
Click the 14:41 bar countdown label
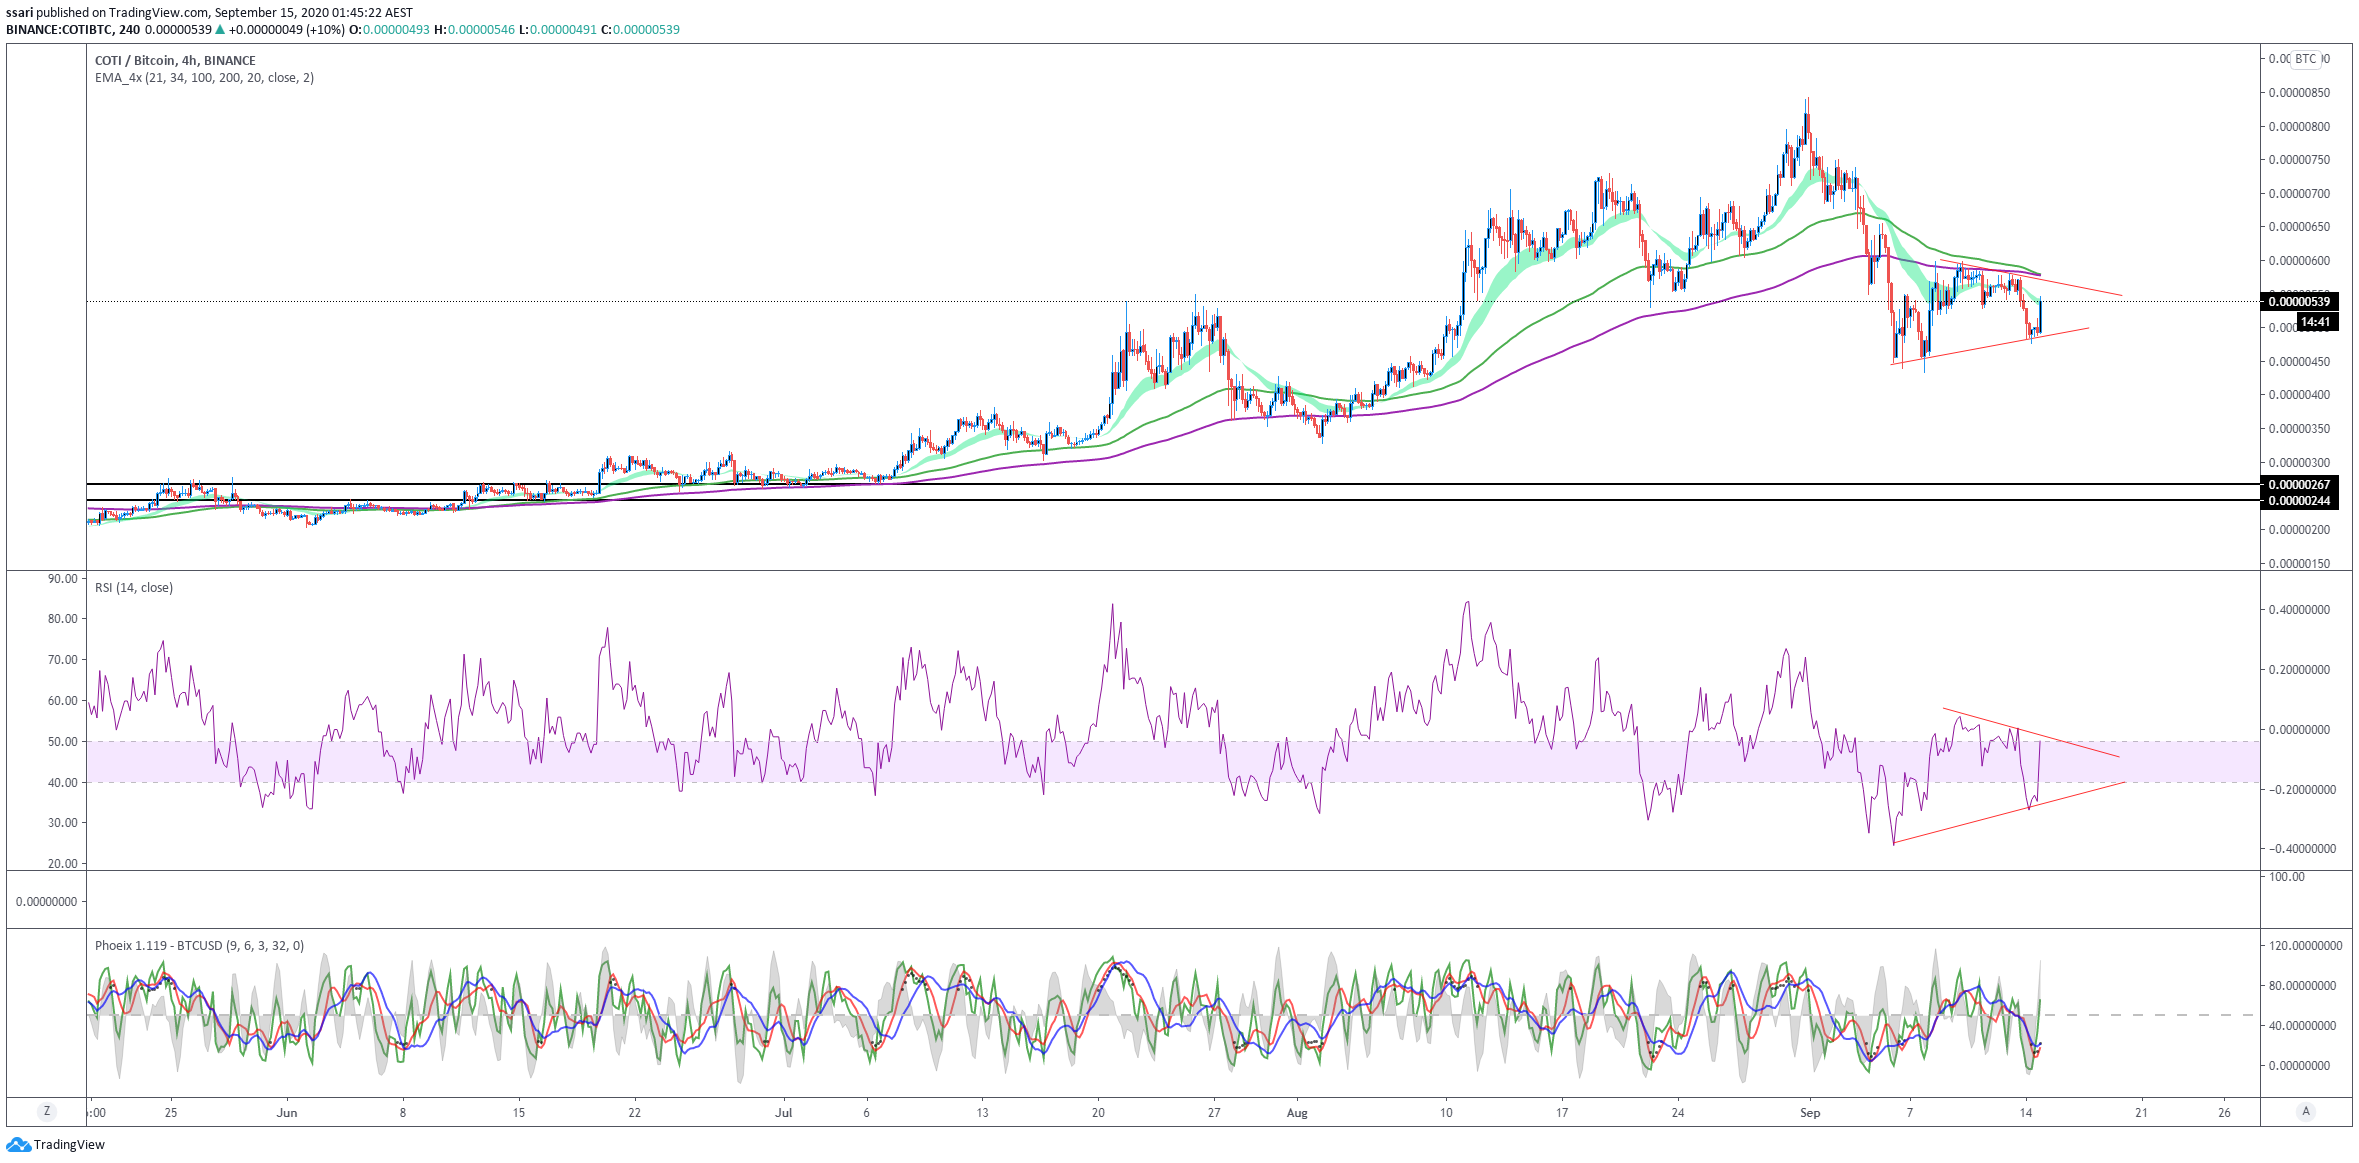[x=2316, y=322]
